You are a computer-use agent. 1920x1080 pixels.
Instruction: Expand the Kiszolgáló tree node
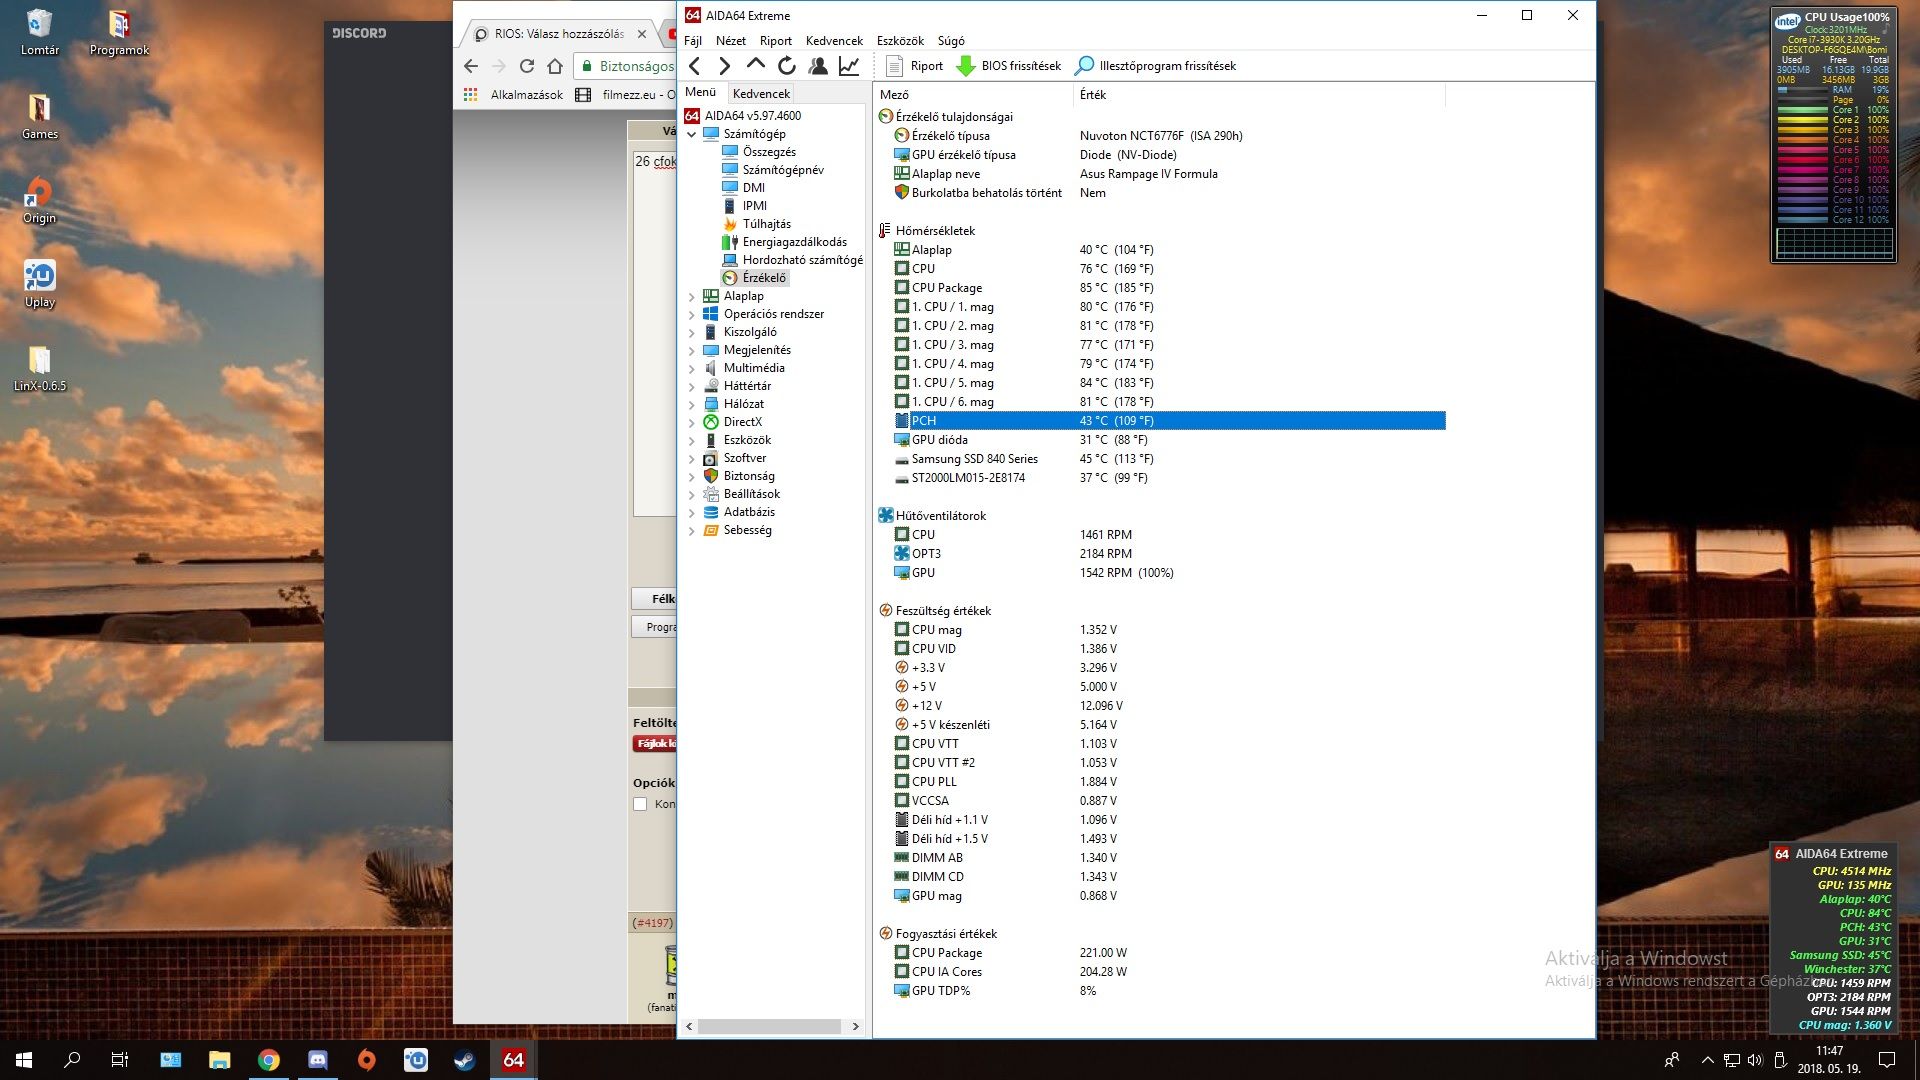[x=691, y=332]
